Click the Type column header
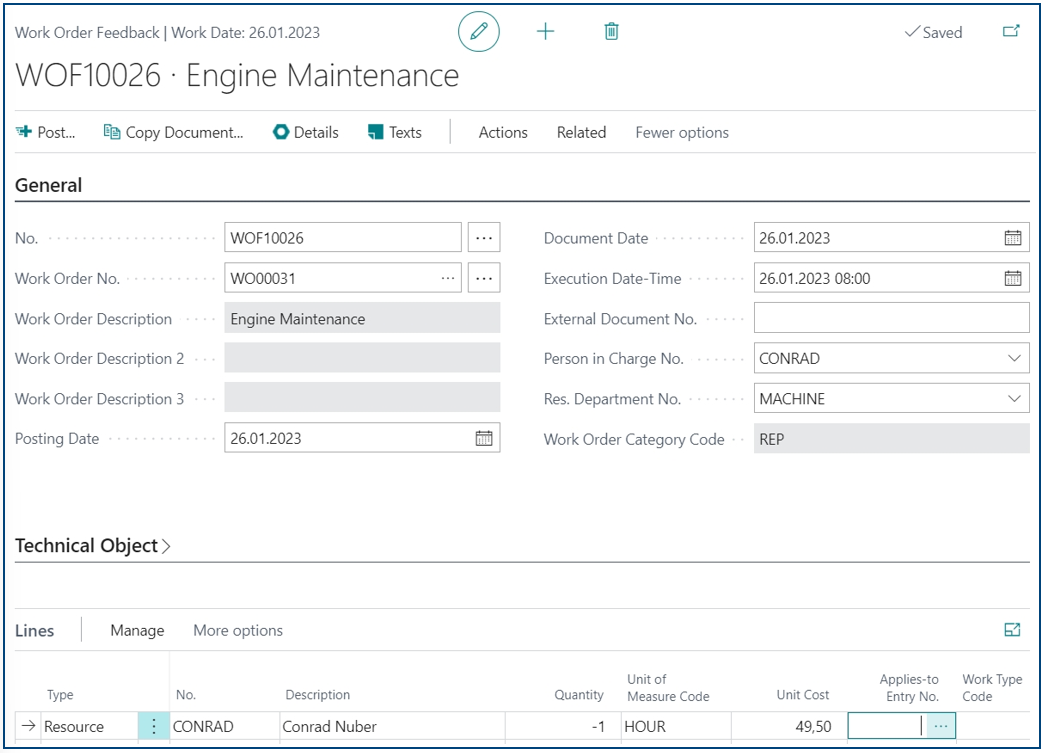 [x=60, y=695]
